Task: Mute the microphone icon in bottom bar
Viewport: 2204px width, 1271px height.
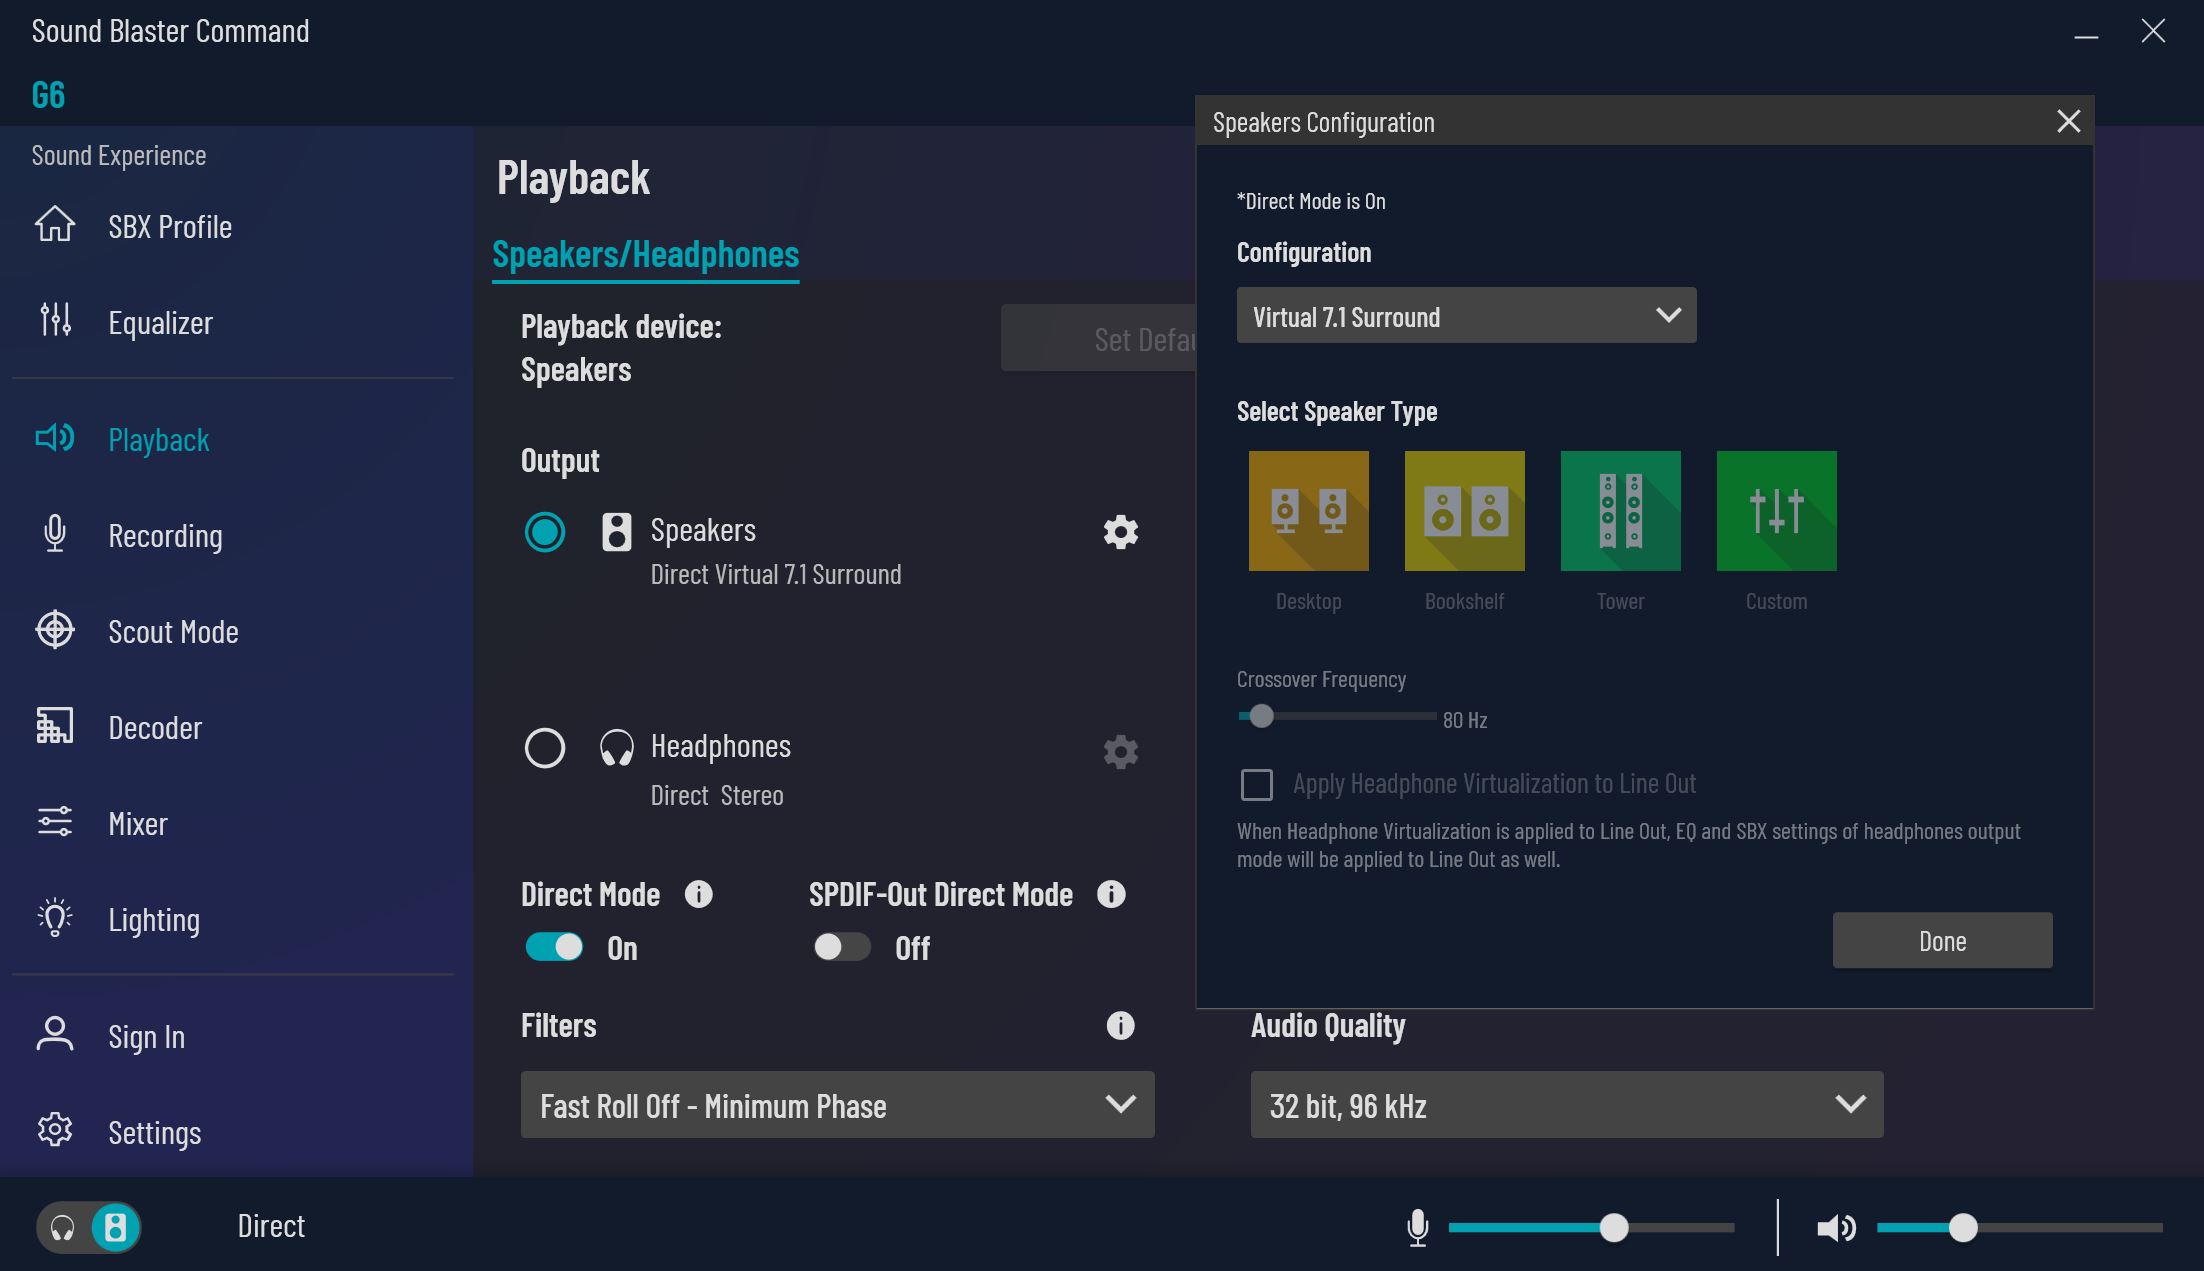Action: point(1417,1227)
